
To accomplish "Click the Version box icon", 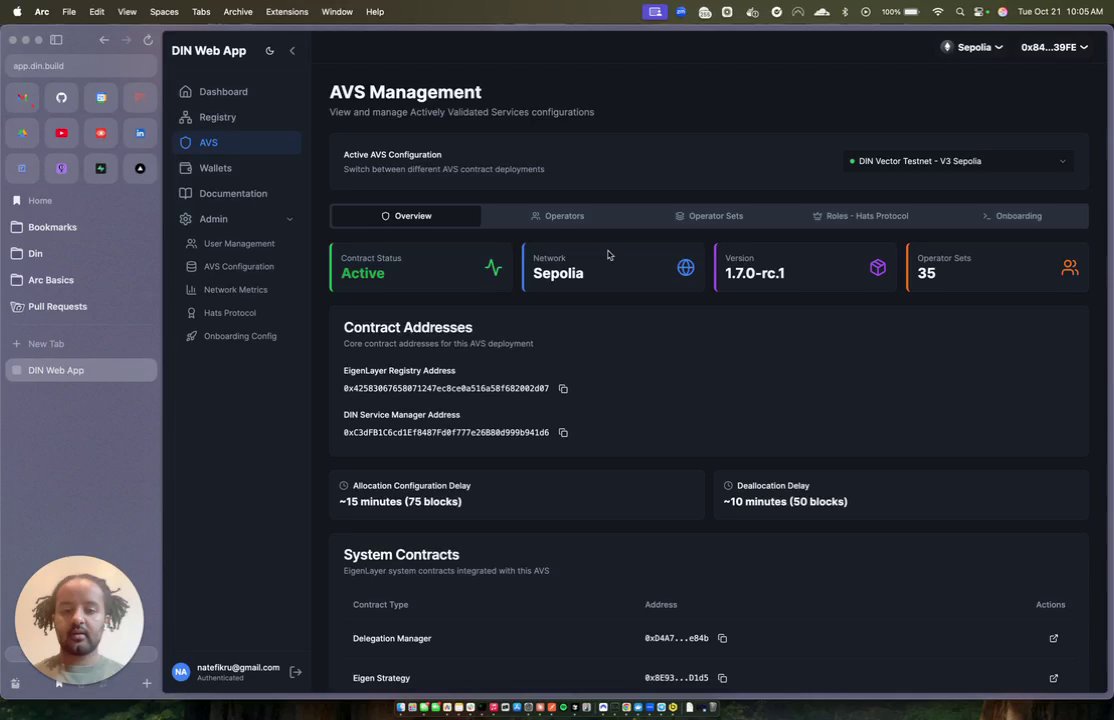I will click(x=878, y=267).
